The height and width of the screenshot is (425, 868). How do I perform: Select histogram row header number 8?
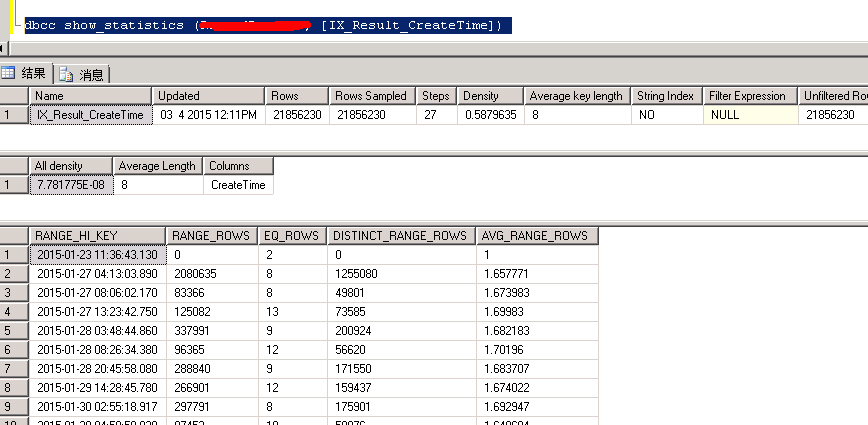tap(14, 388)
